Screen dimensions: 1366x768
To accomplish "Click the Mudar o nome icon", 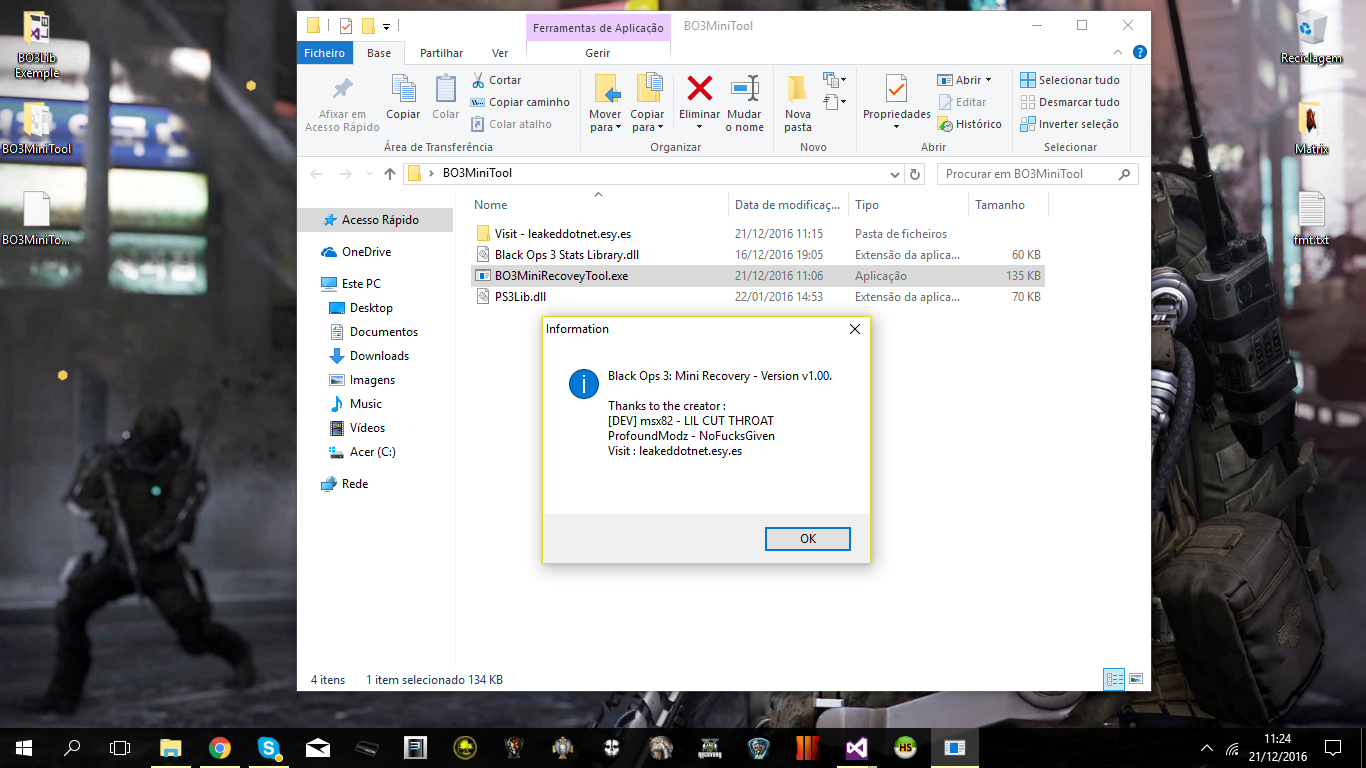I will point(744,89).
